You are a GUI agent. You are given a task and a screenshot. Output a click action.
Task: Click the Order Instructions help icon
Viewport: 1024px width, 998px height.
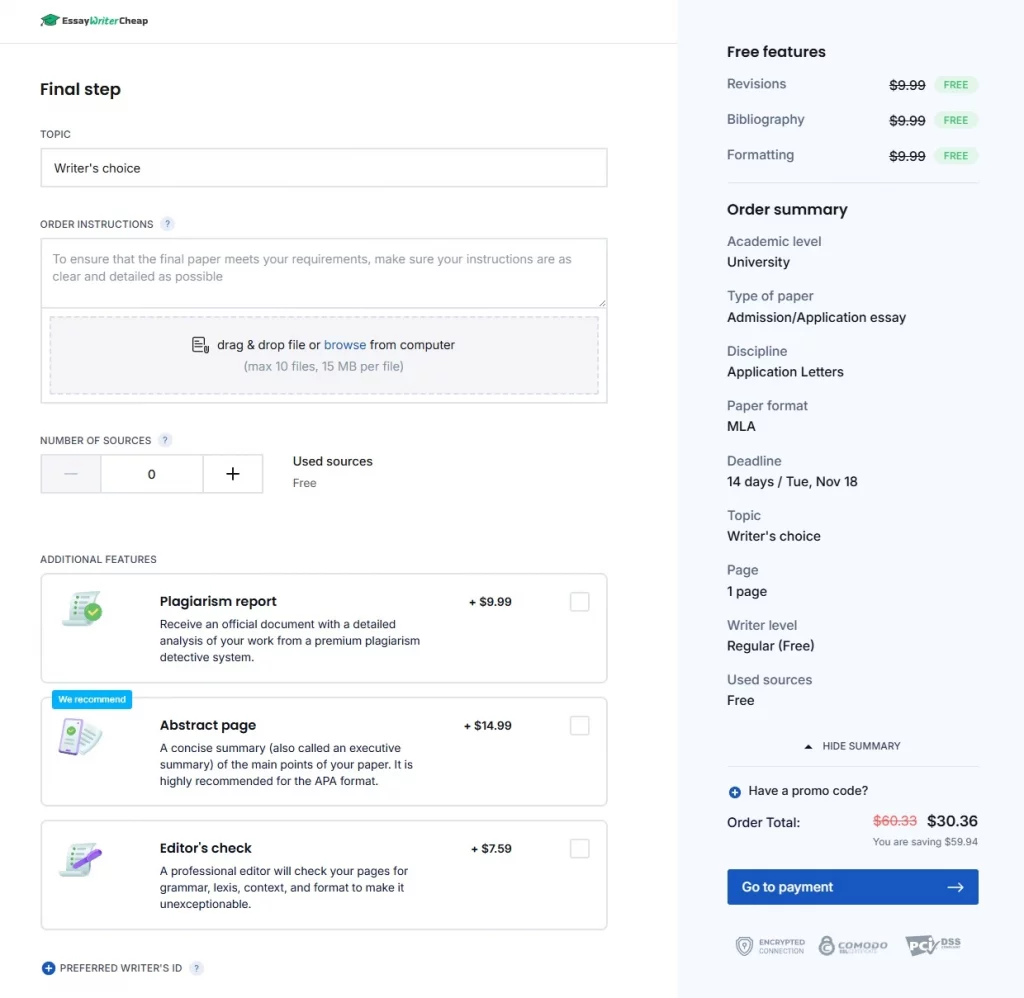click(167, 224)
